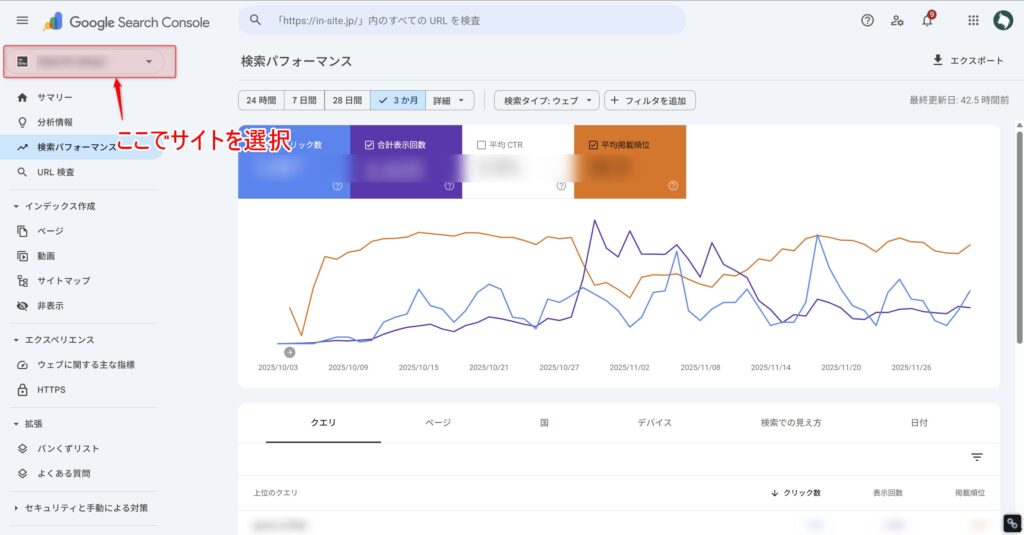Collapse the インデックス作成 section

pos(55,206)
